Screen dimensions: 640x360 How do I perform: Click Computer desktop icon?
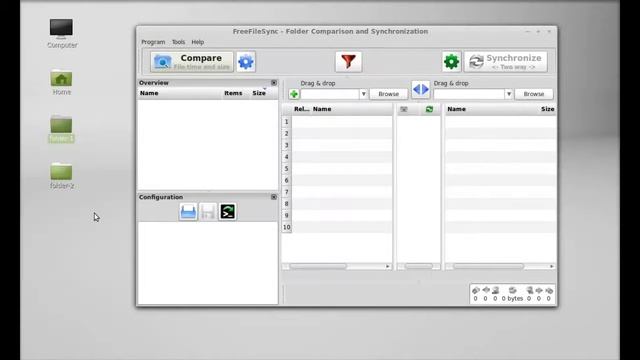pyautogui.click(x=62, y=33)
